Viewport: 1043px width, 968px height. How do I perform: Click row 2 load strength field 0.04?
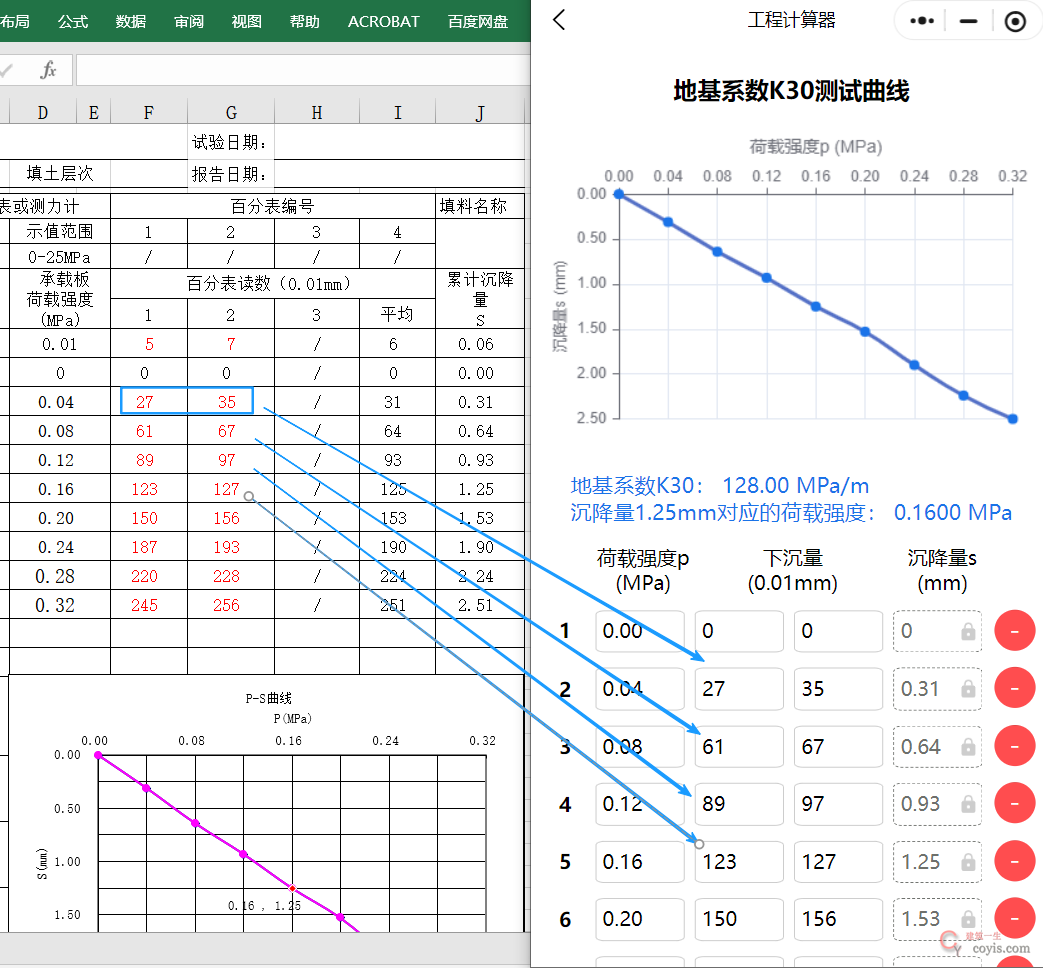638,689
